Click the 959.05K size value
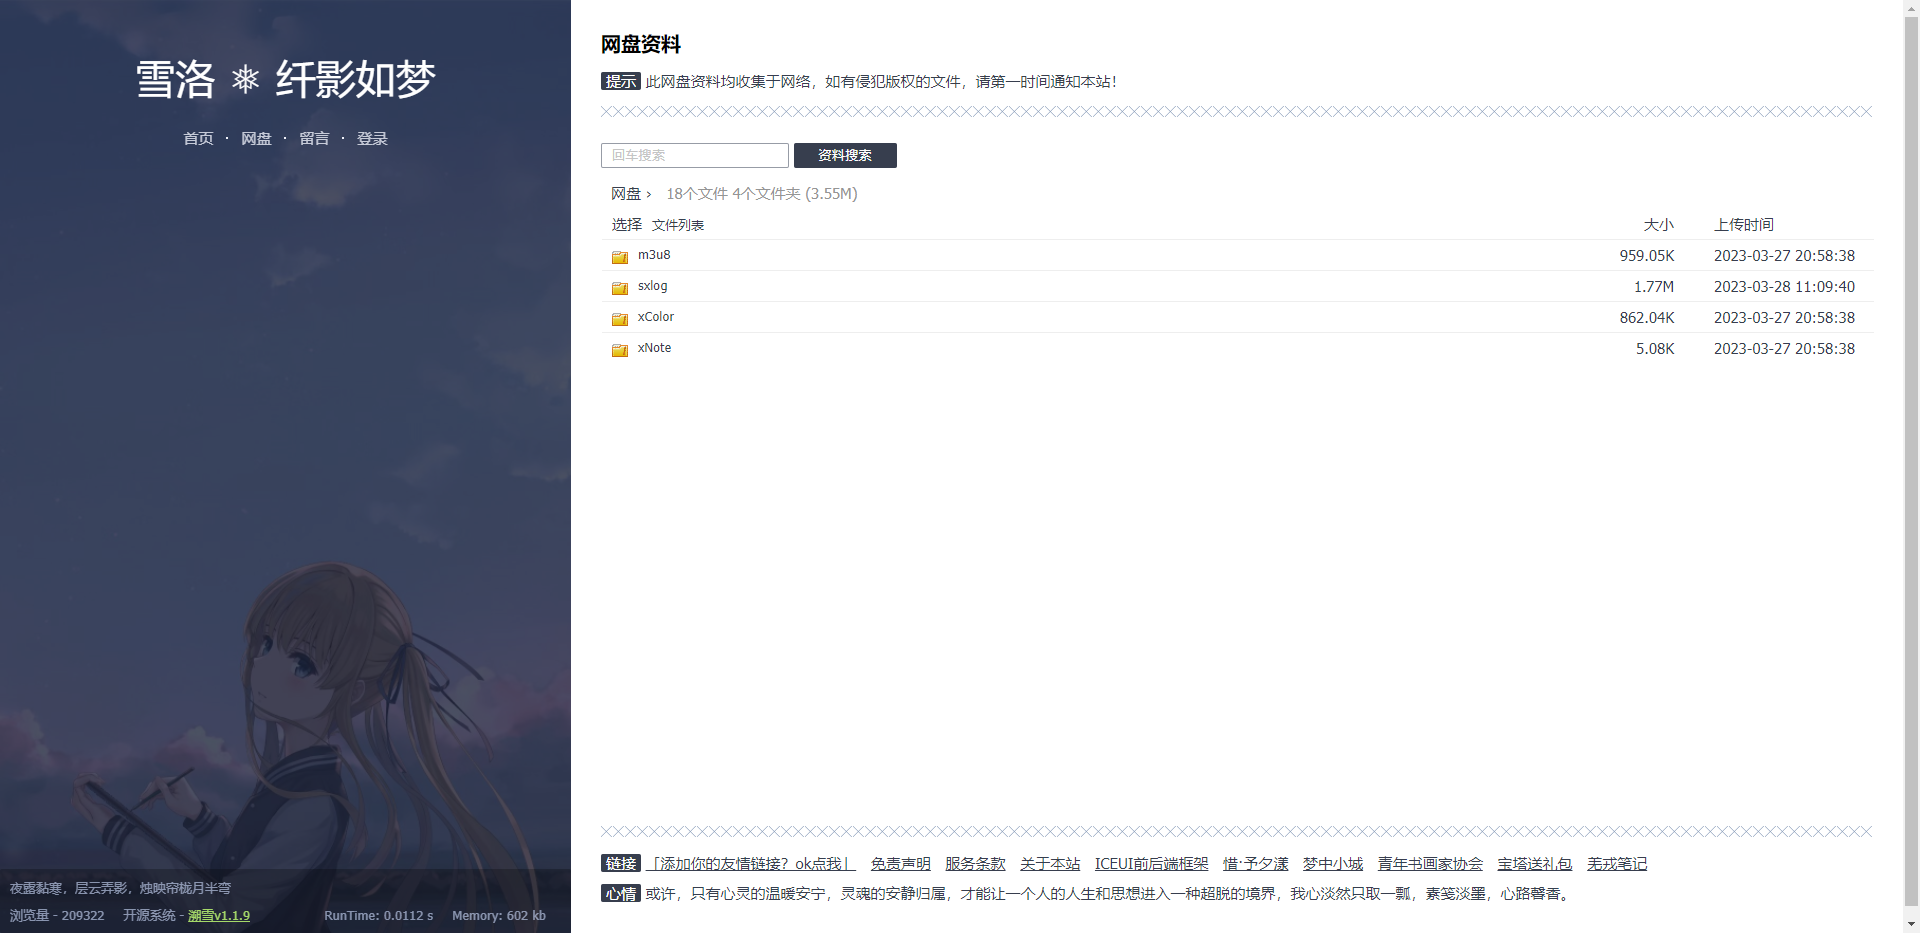 pyautogui.click(x=1647, y=256)
